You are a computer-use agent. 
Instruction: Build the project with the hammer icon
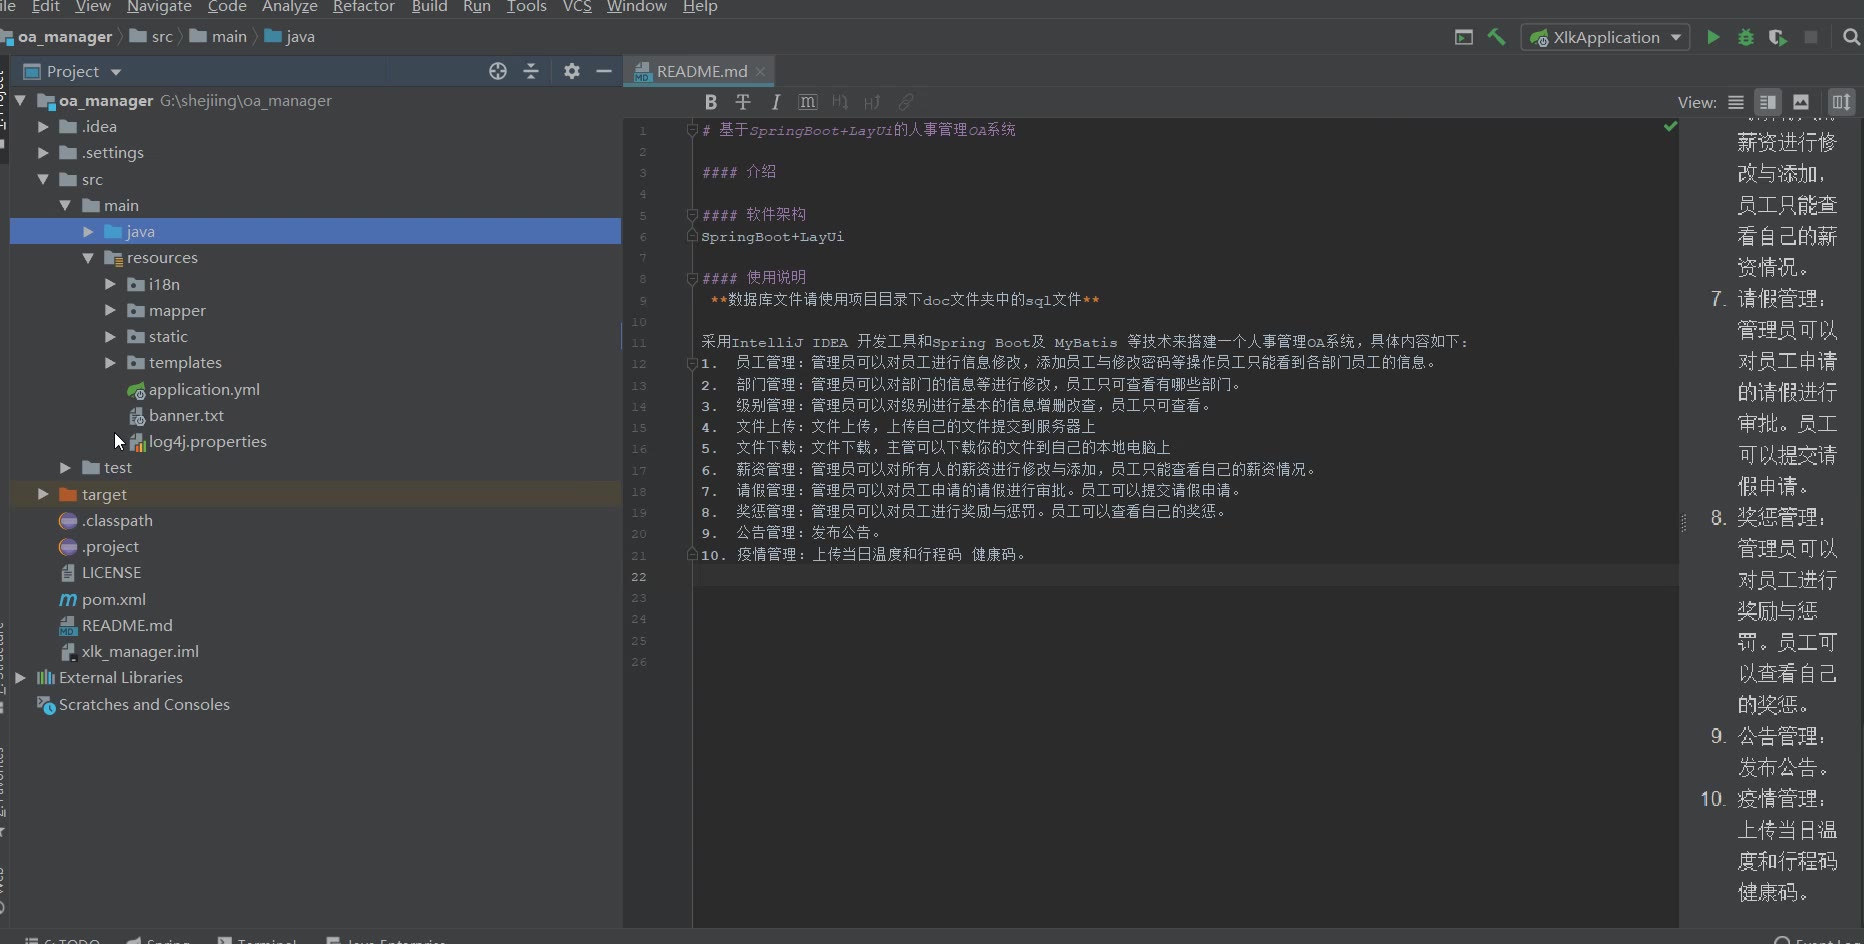tap(1496, 37)
